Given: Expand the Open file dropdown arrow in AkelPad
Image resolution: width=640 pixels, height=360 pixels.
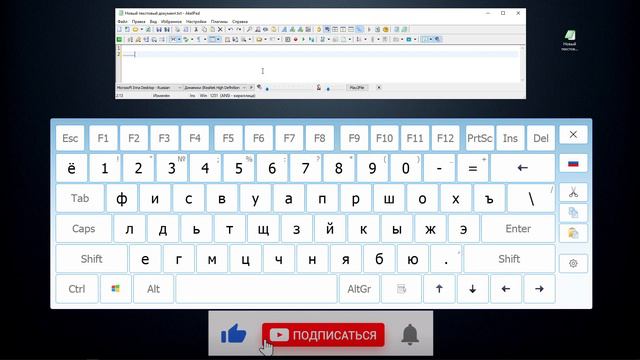Looking at the screenshot, I should [142, 29].
